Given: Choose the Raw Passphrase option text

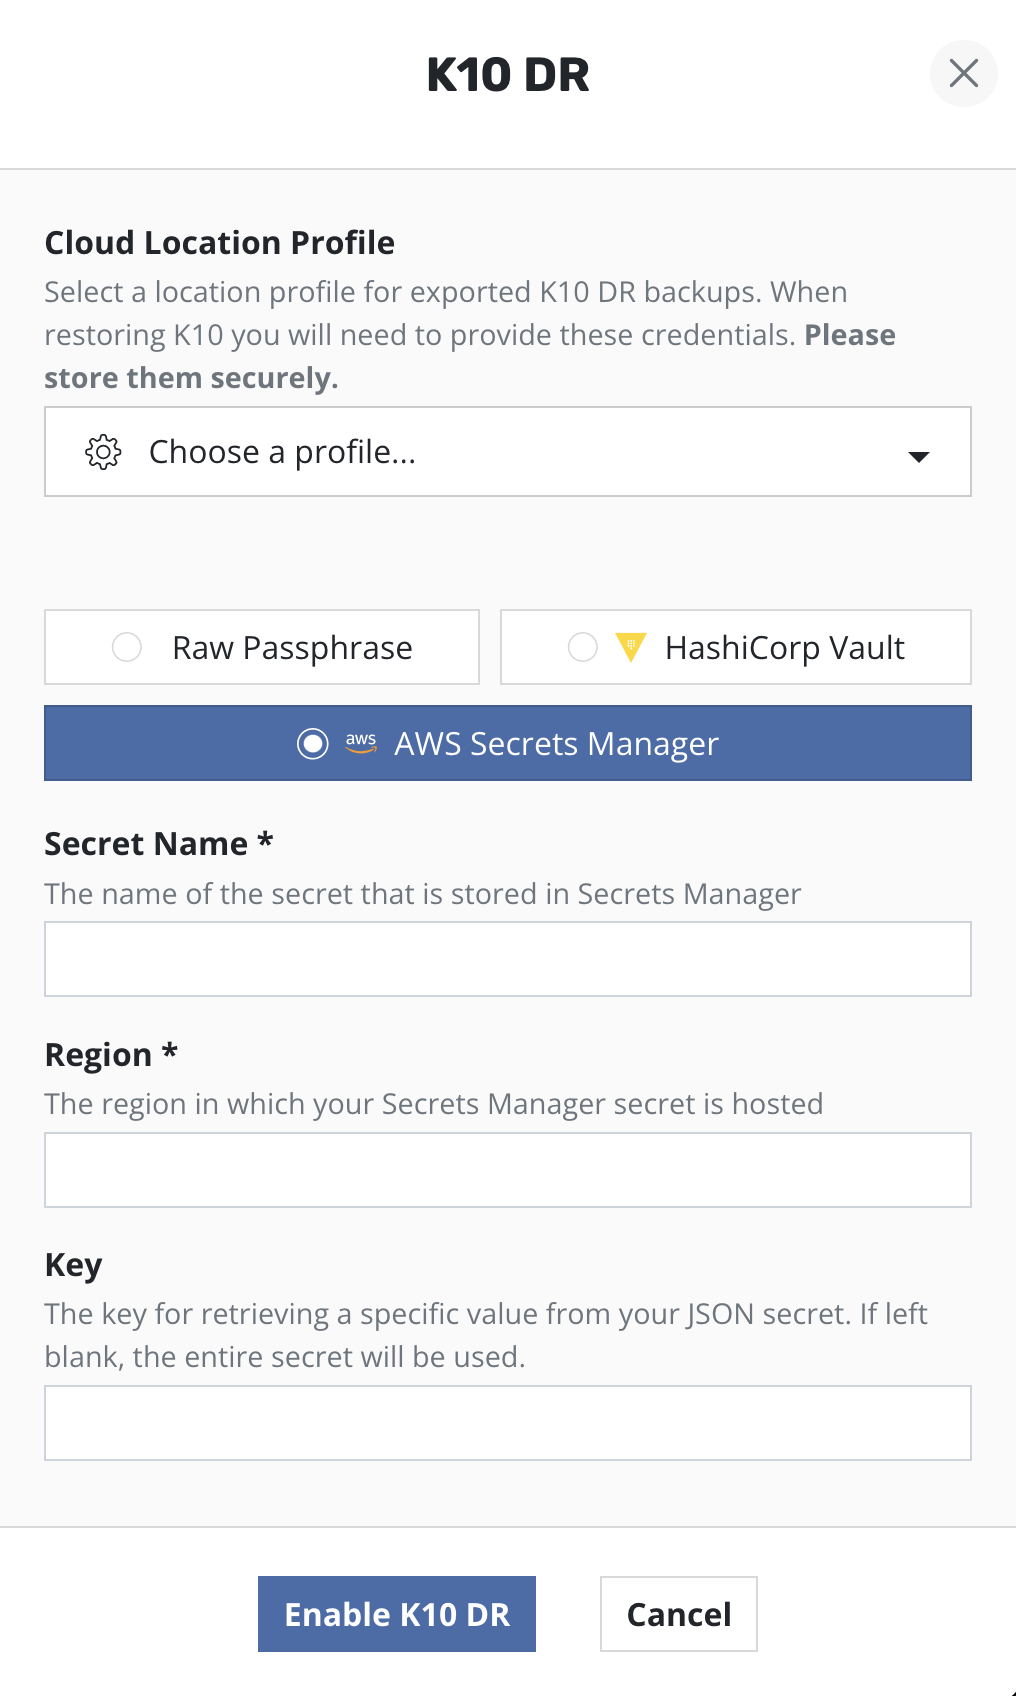Looking at the screenshot, I should pyautogui.click(x=292, y=648).
